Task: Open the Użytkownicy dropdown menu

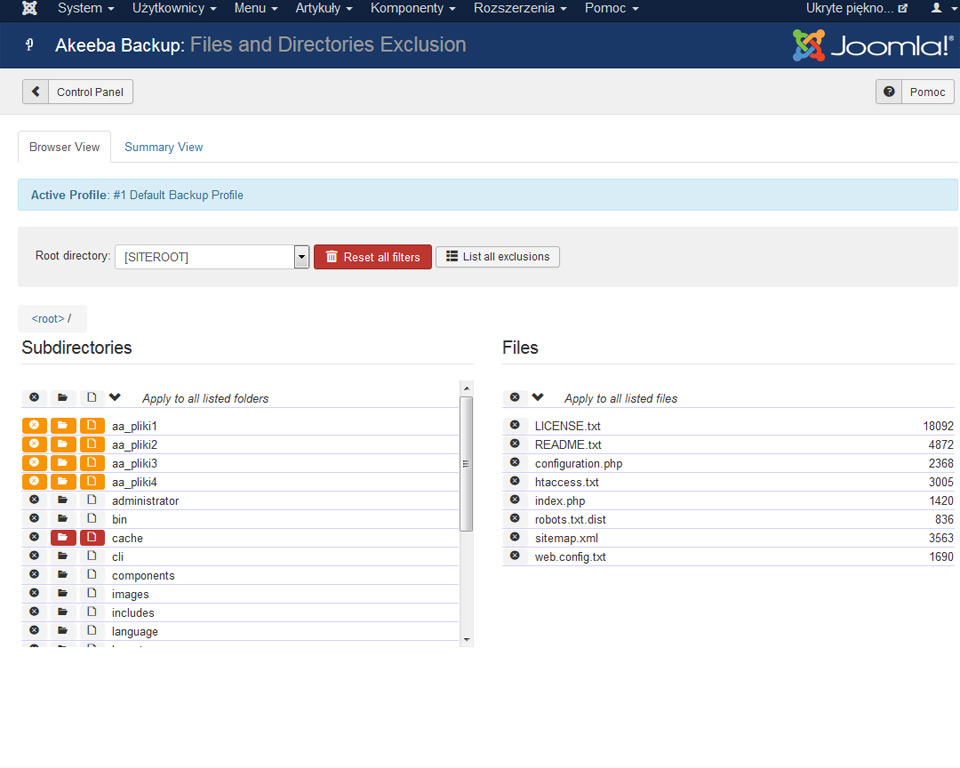Action: [174, 8]
